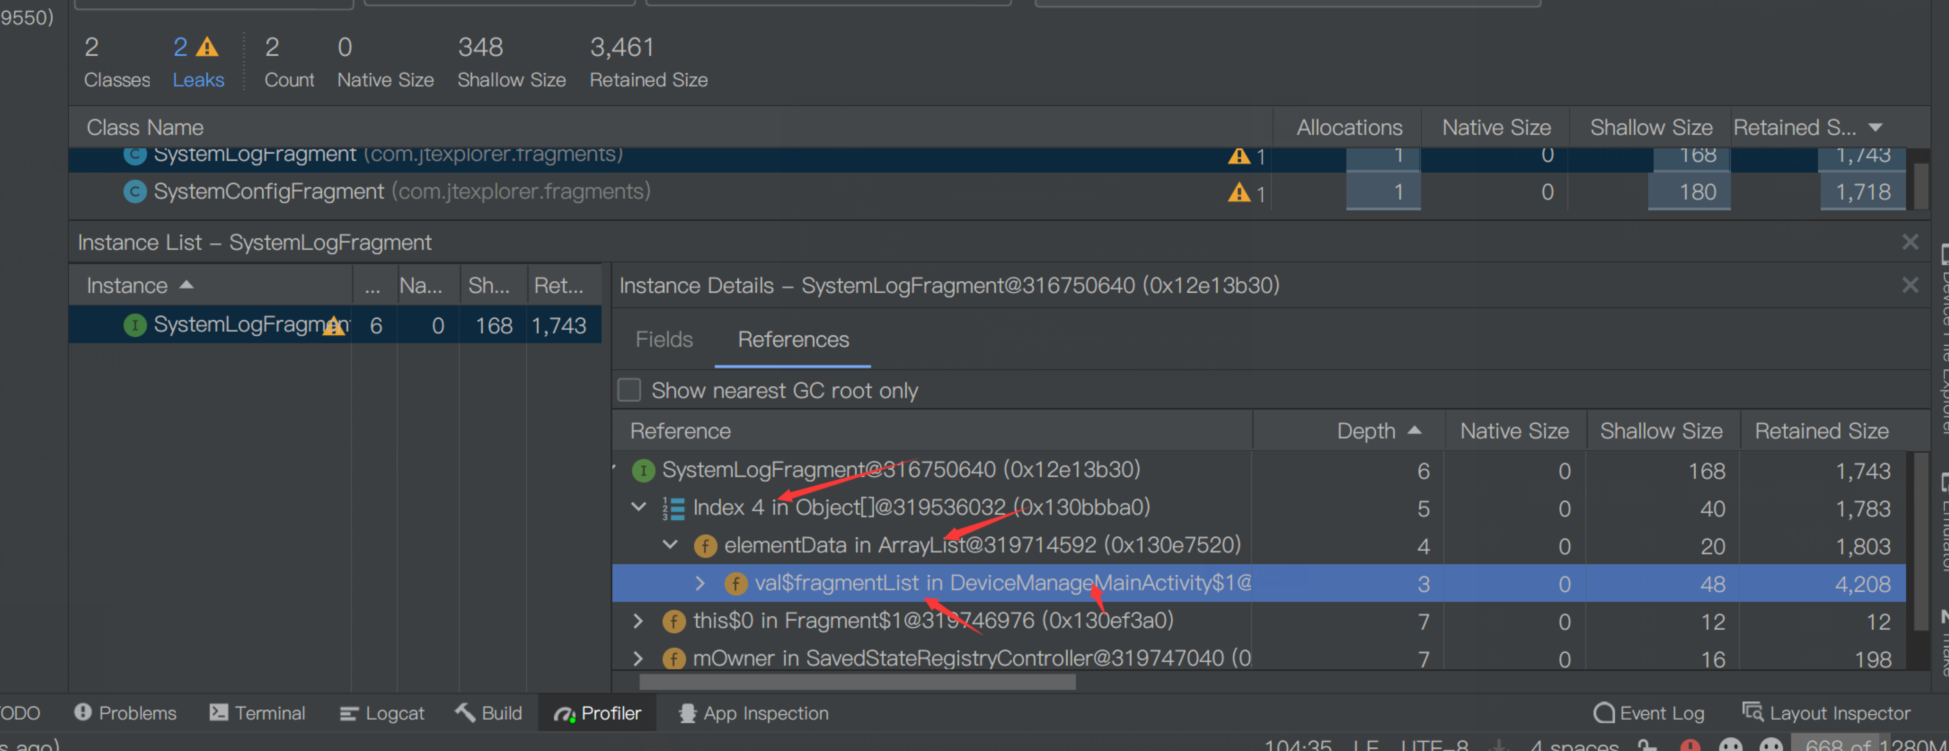The width and height of the screenshot is (1949, 751).
Task: Select the References tab
Action: pyautogui.click(x=793, y=340)
